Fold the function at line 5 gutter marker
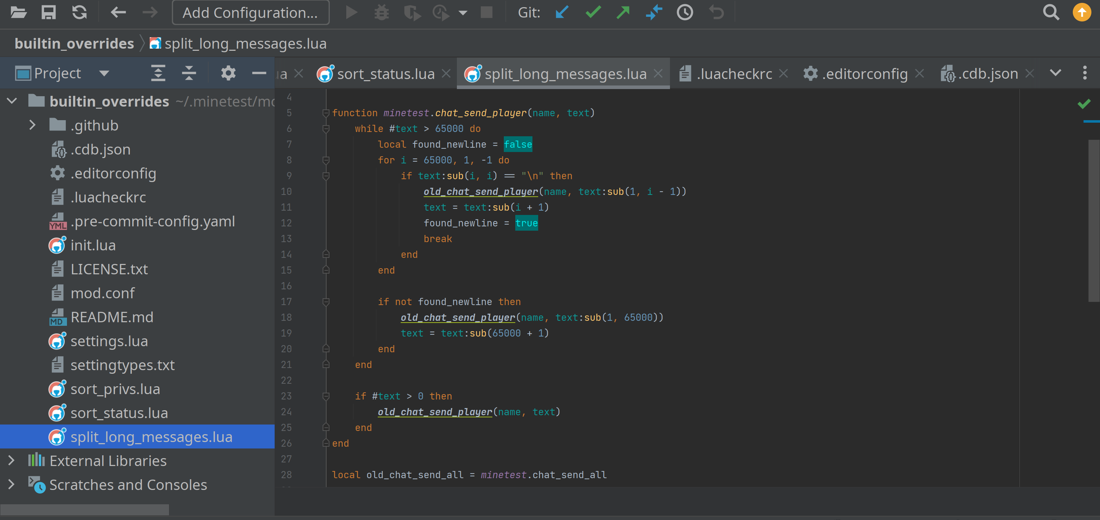This screenshot has height=520, width=1100. 325,113
